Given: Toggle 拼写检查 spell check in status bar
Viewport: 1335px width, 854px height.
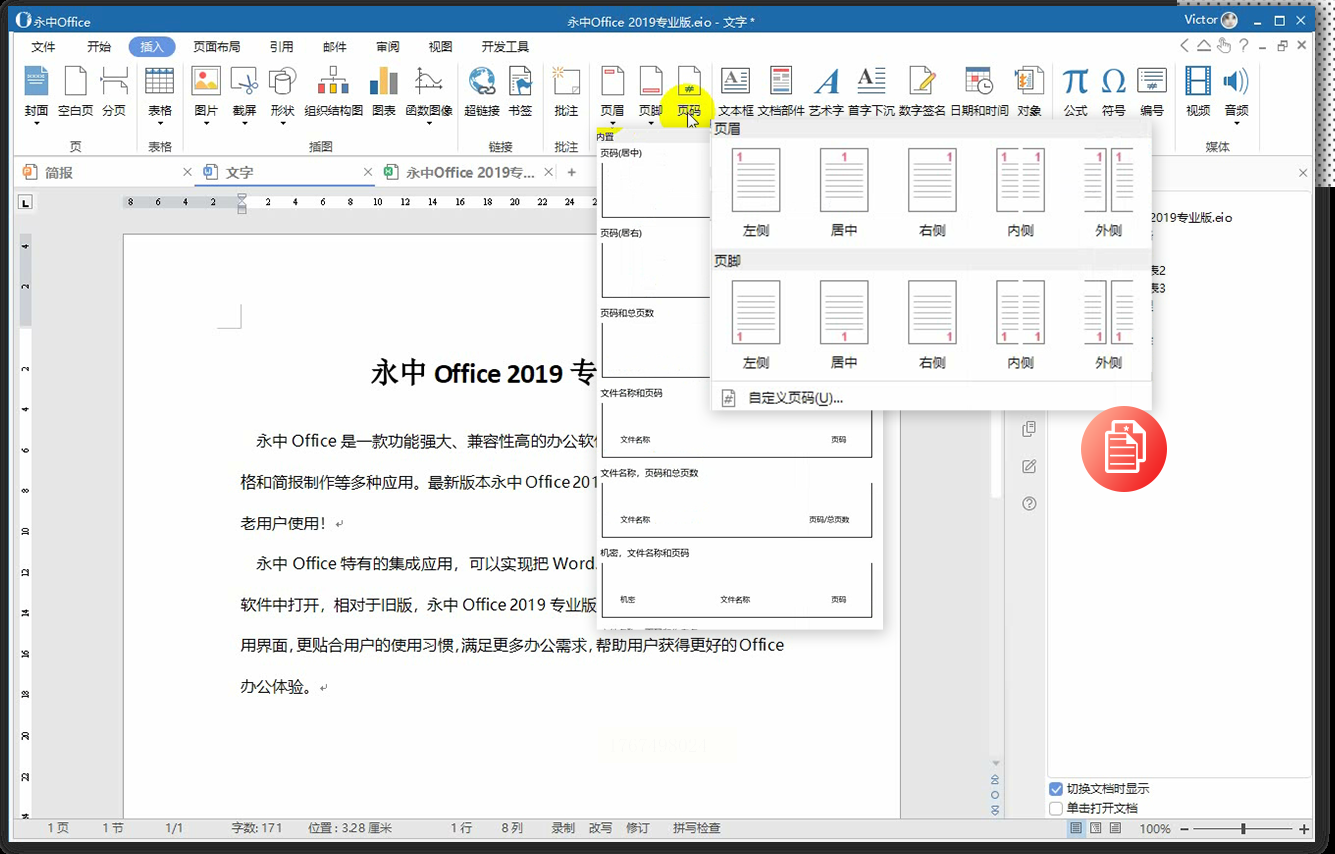Looking at the screenshot, I should click(696, 828).
